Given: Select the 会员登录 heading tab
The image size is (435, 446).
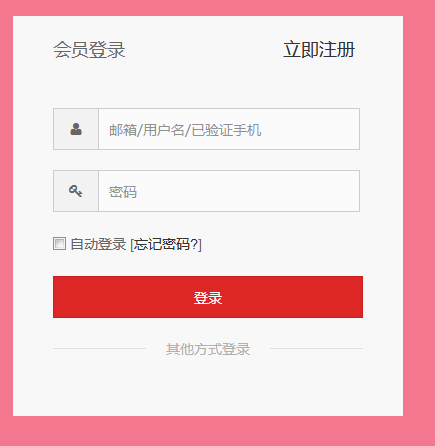Looking at the screenshot, I should pyautogui.click(x=89, y=50).
